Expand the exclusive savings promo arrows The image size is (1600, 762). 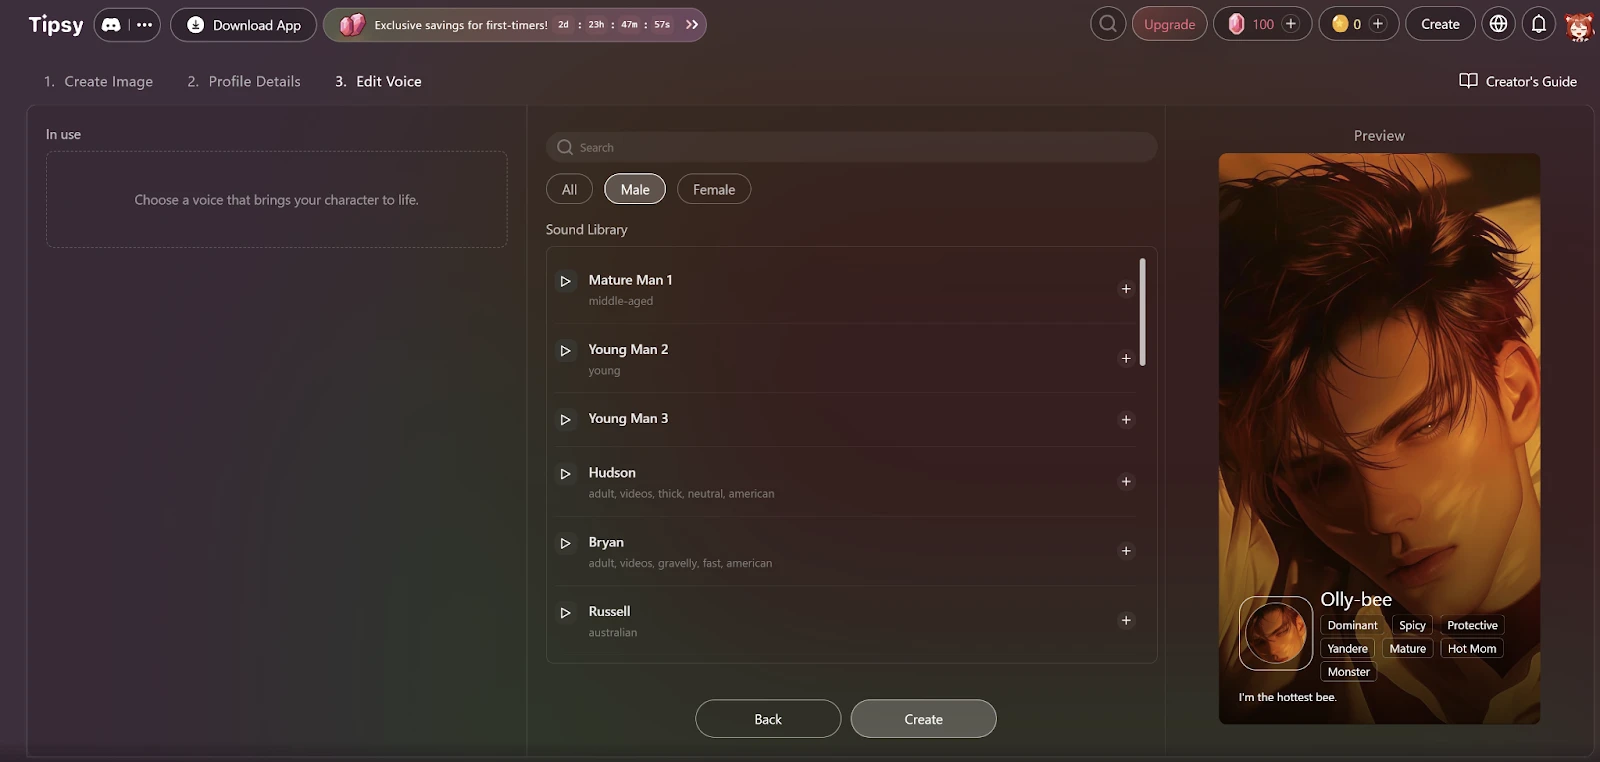692,25
